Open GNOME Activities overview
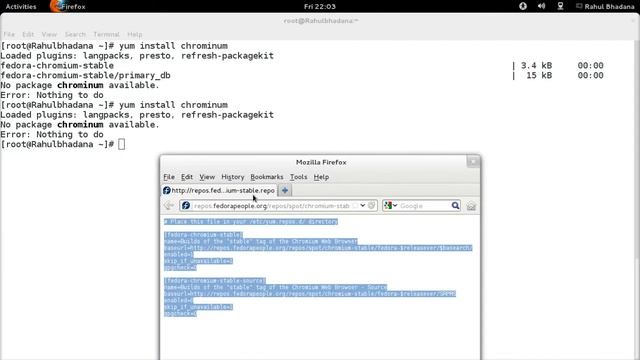This screenshot has height=360, width=640. pyautogui.click(x=21, y=7)
